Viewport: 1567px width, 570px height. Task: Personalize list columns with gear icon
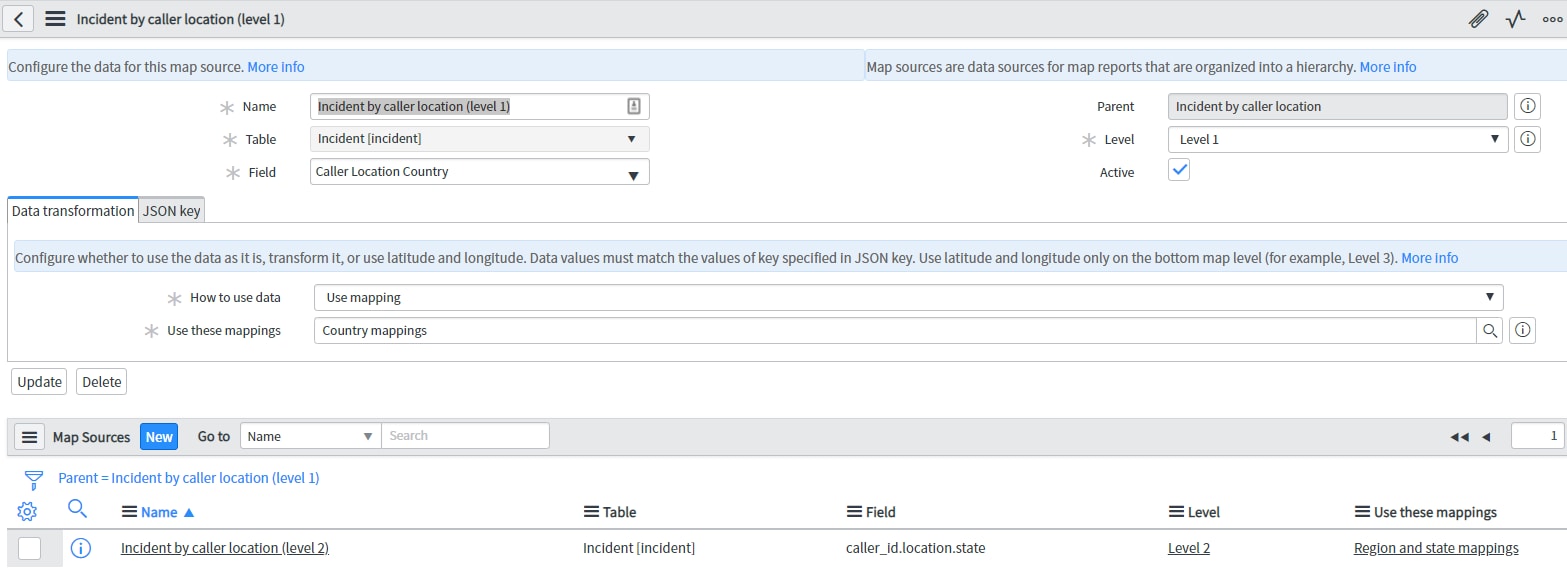click(x=27, y=511)
